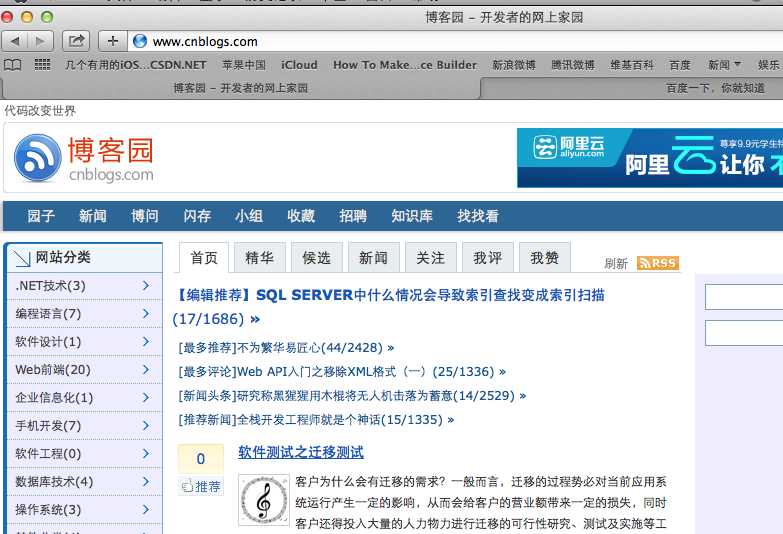Switch to the 关注 tab
This screenshot has height=534, width=783.
coord(430,258)
